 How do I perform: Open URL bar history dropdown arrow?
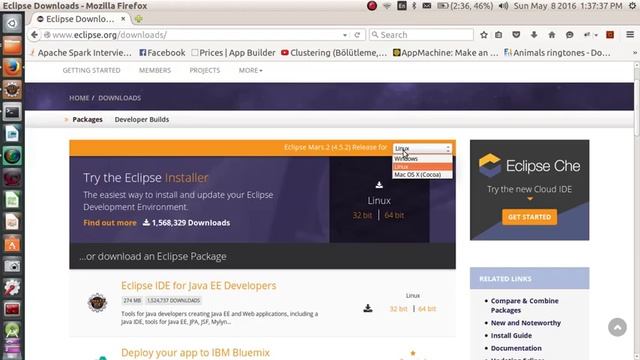(345, 35)
